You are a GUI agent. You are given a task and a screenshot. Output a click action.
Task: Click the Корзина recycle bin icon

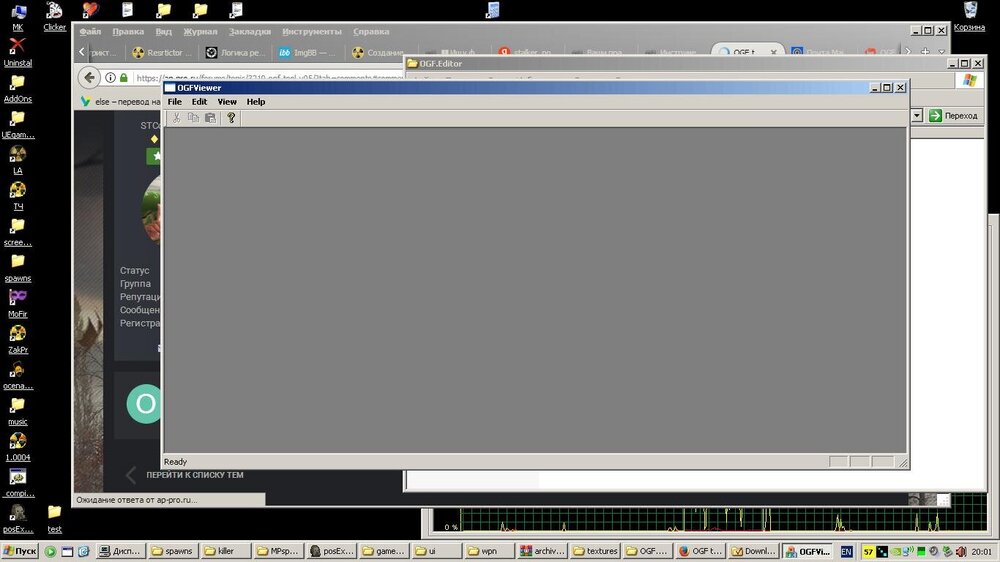click(x=969, y=12)
